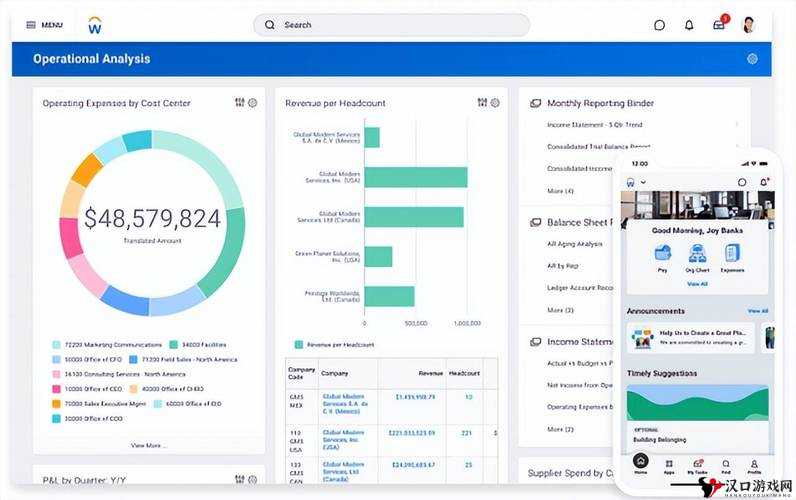The width and height of the screenshot is (796, 500).
Task: Click the Workday logo icon
Action: (x=94, y=25)
